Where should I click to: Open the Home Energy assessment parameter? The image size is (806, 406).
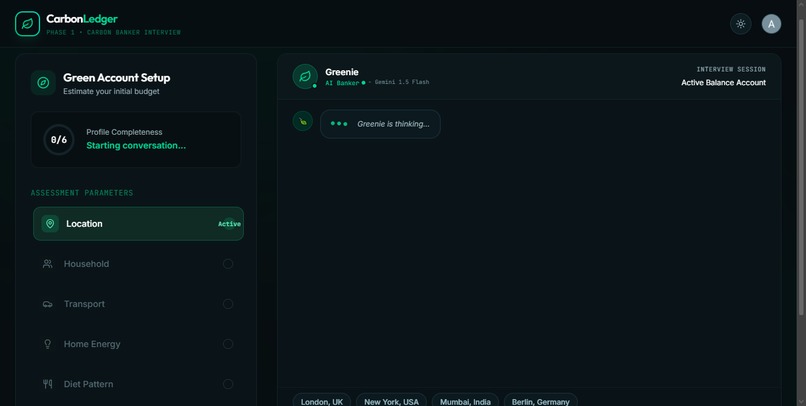pos(138,344)
